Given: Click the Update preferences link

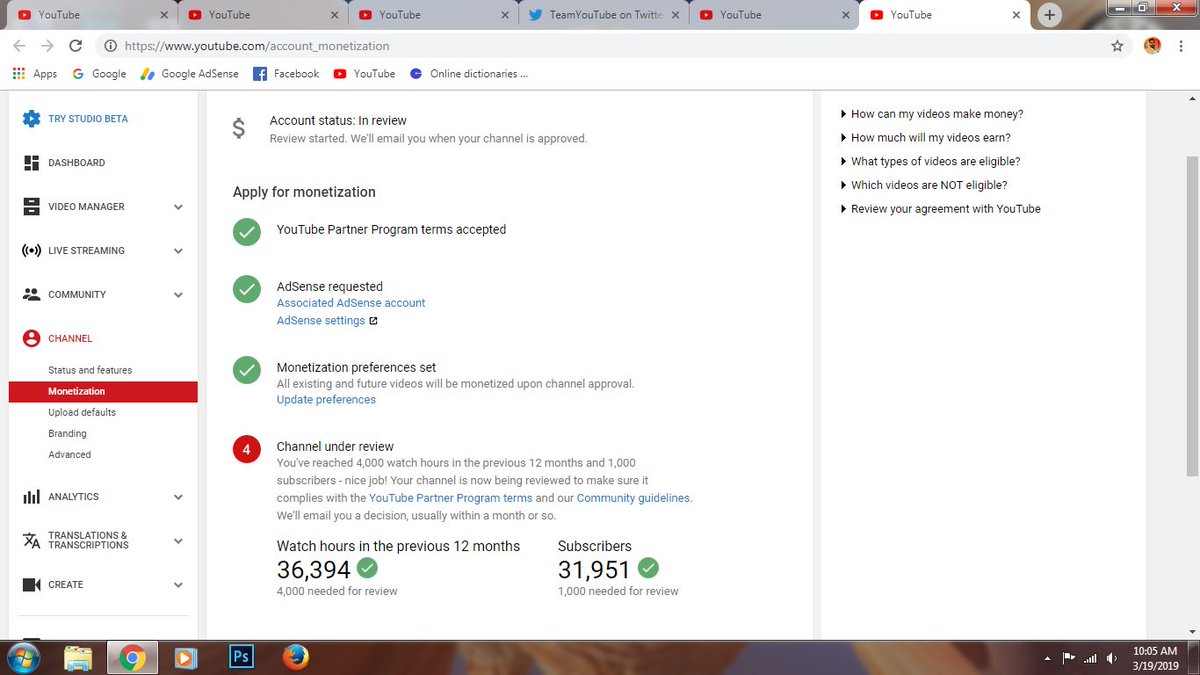Looking at the screenshot, I should pyautogui.click(x=326, y=400).
